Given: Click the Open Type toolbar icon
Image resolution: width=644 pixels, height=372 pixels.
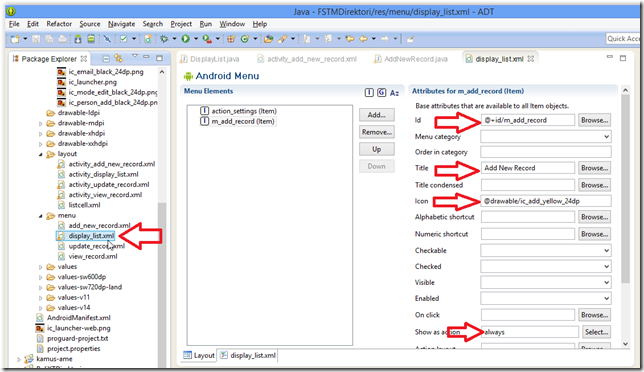Looking at the screenshot, I should pos(268,39).
